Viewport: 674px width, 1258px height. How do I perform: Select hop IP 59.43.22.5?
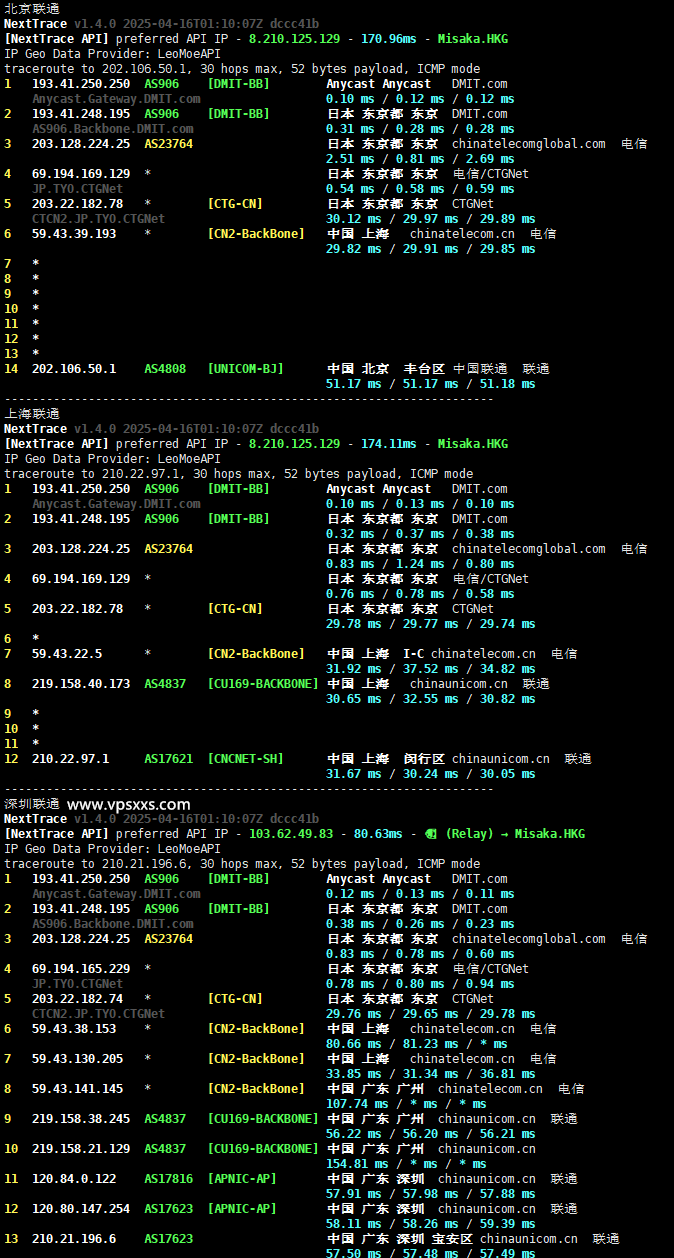point(67,654)
